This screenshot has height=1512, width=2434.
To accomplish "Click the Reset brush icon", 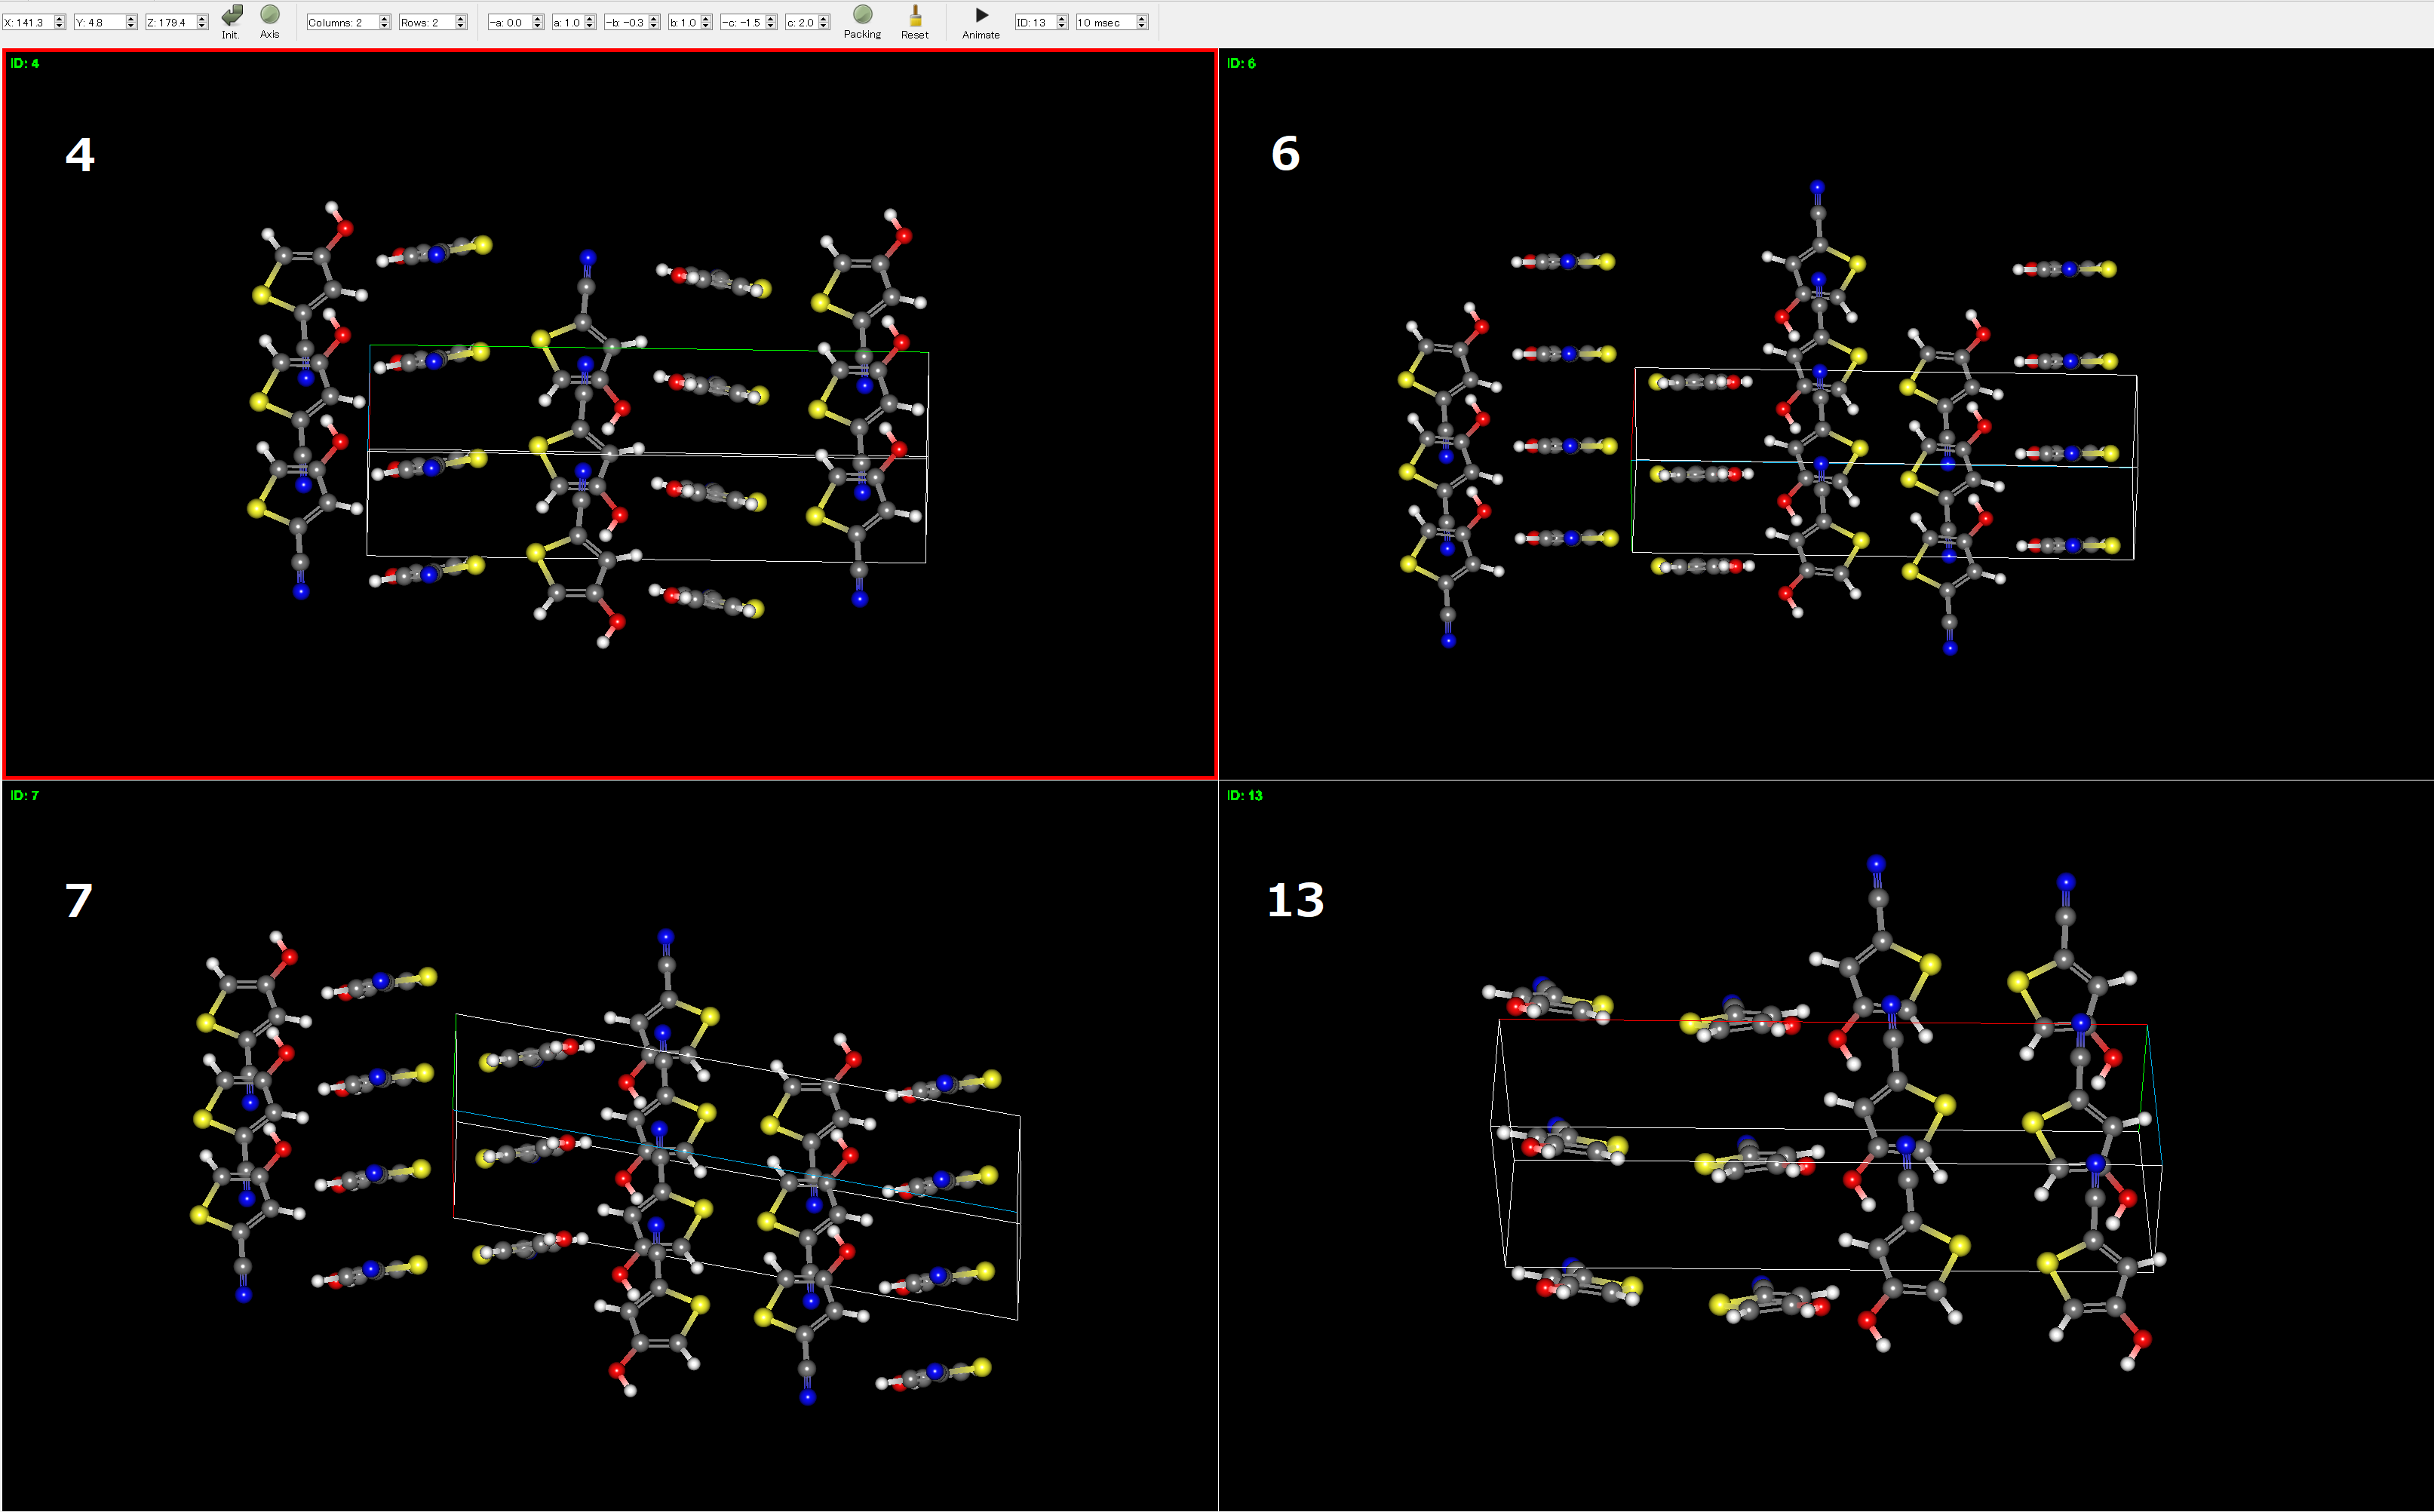I will 914,15.
